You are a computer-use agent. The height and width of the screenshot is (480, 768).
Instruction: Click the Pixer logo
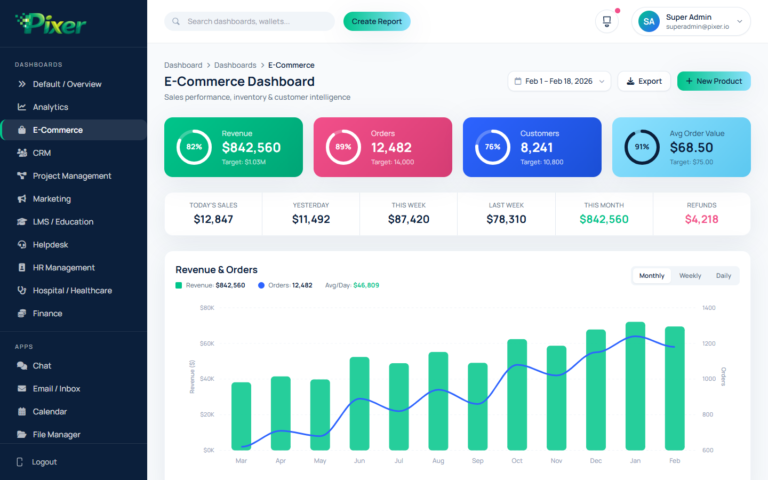[50, 23]
